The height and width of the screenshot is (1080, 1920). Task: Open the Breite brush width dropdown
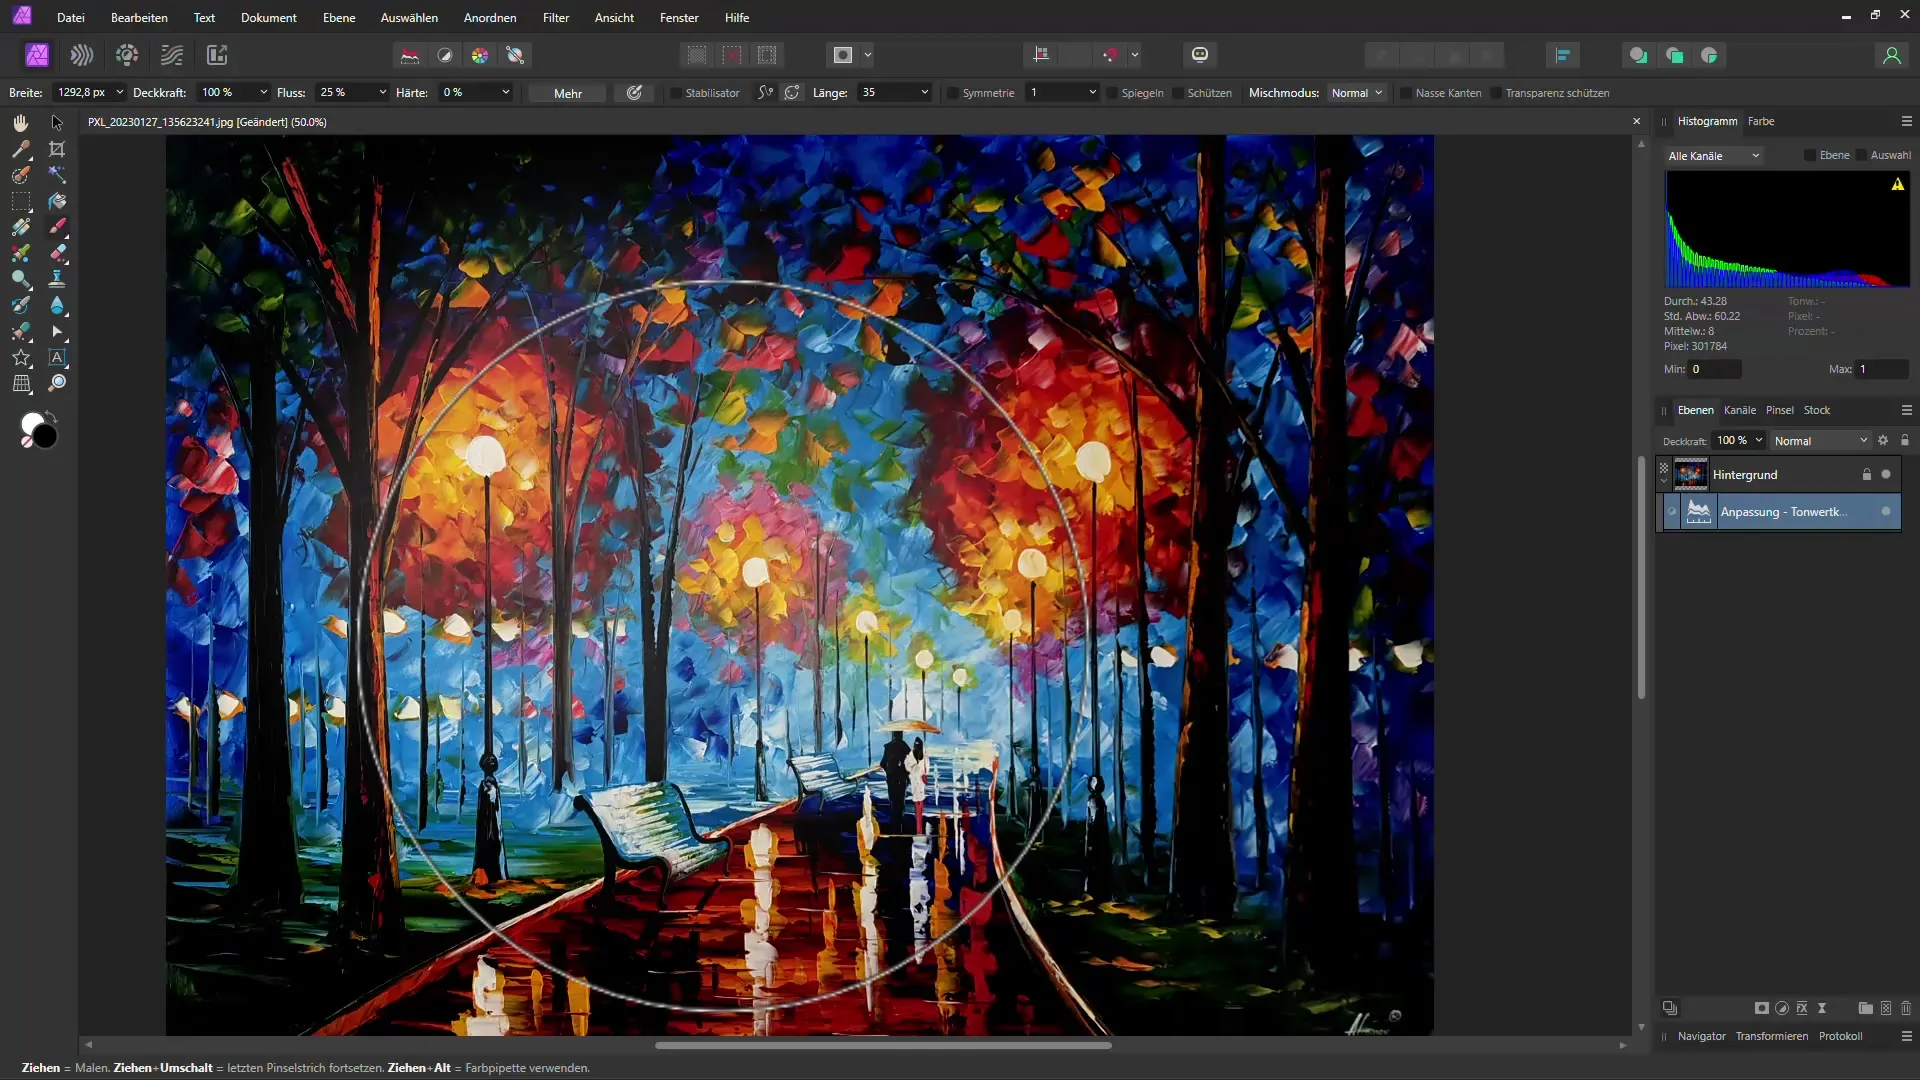coord(120,92)
